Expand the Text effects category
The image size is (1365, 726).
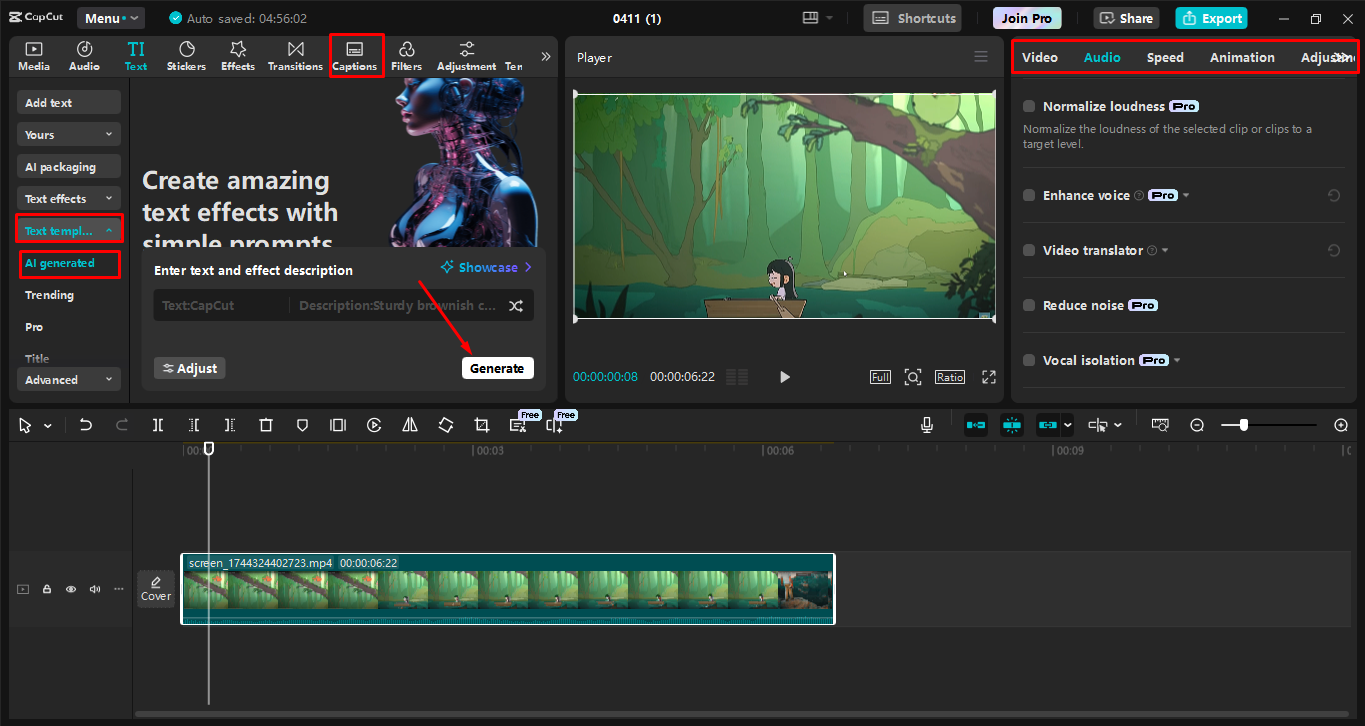[69, 199]
